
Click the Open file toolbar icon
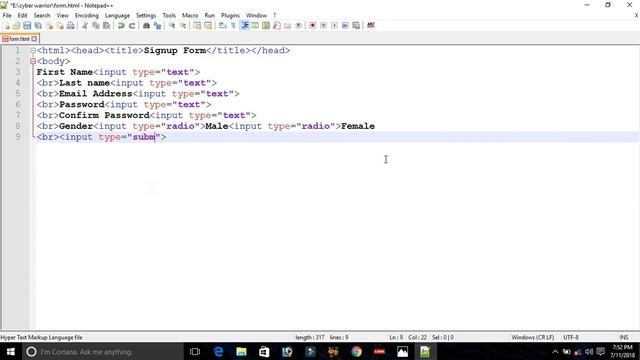pos(16,25)
